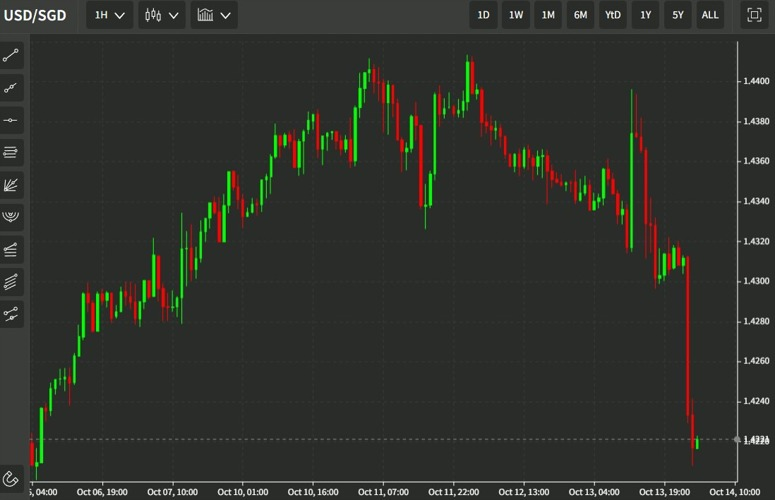This screenshot has height=500, width=775.
Task: Click the 1.4400 price axis label
Action: point(756,81)
